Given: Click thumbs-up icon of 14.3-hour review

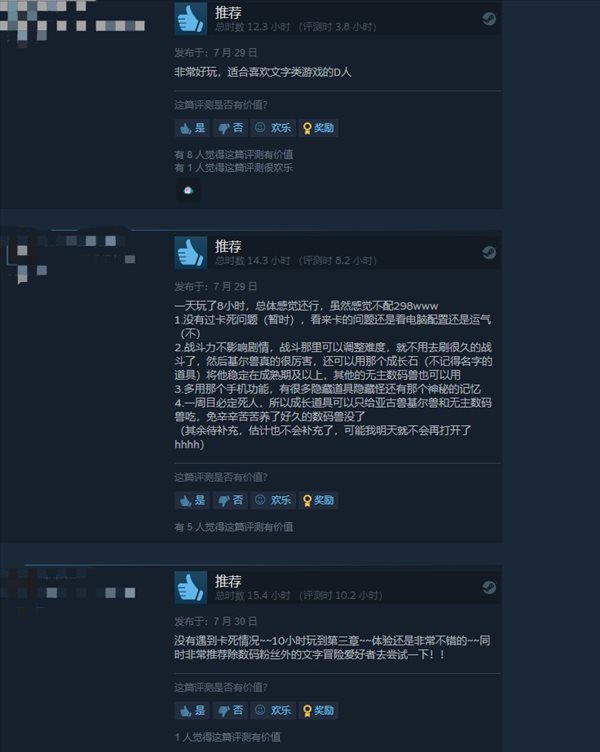Looking at the screenshot, I should click(191, 252).
